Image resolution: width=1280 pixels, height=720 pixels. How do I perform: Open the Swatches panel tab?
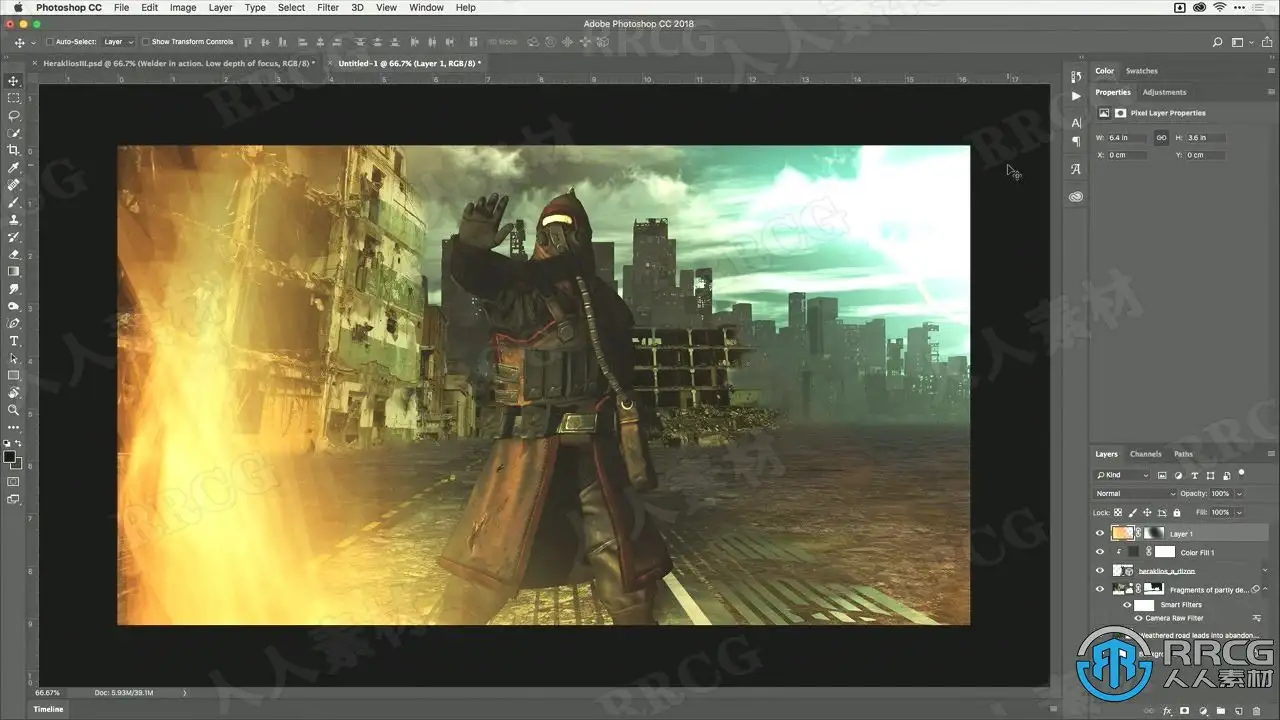click(1142, 71)
